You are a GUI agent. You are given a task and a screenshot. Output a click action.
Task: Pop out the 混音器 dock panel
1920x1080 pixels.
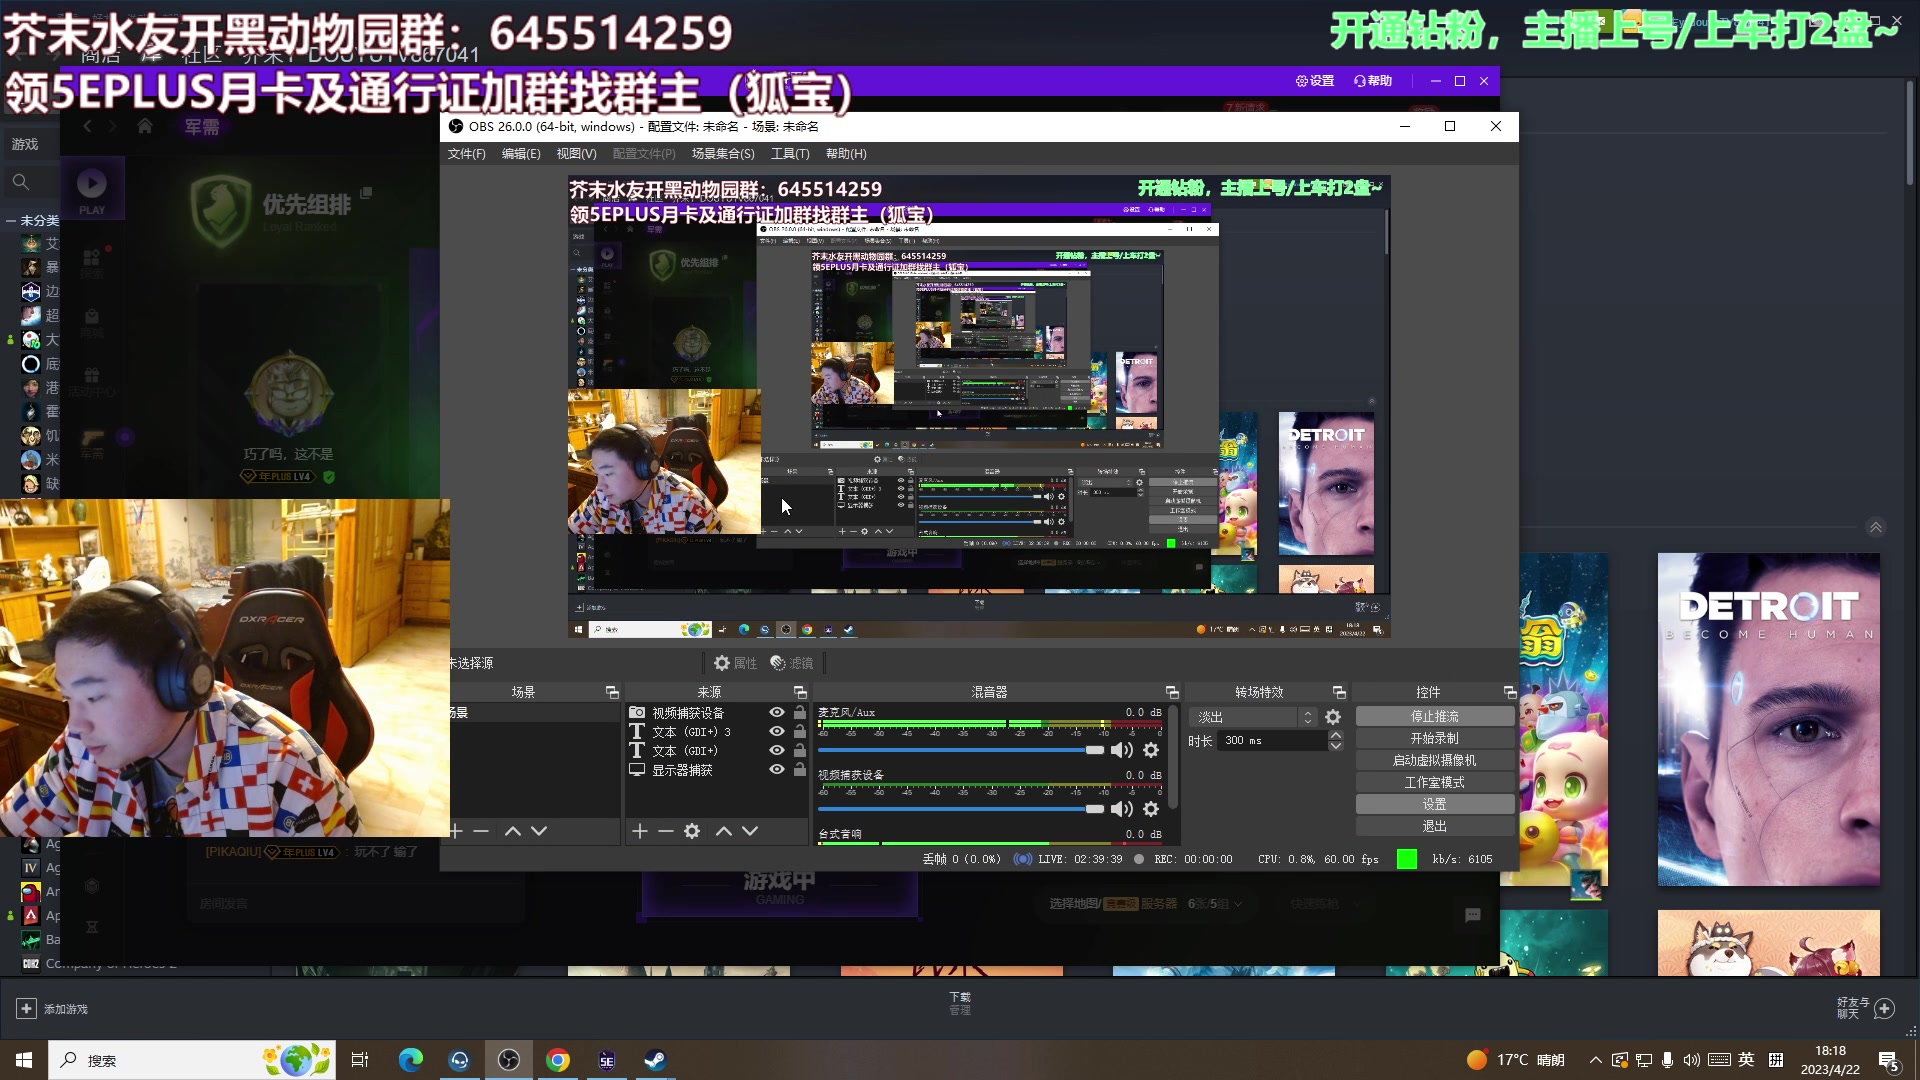1172,692
